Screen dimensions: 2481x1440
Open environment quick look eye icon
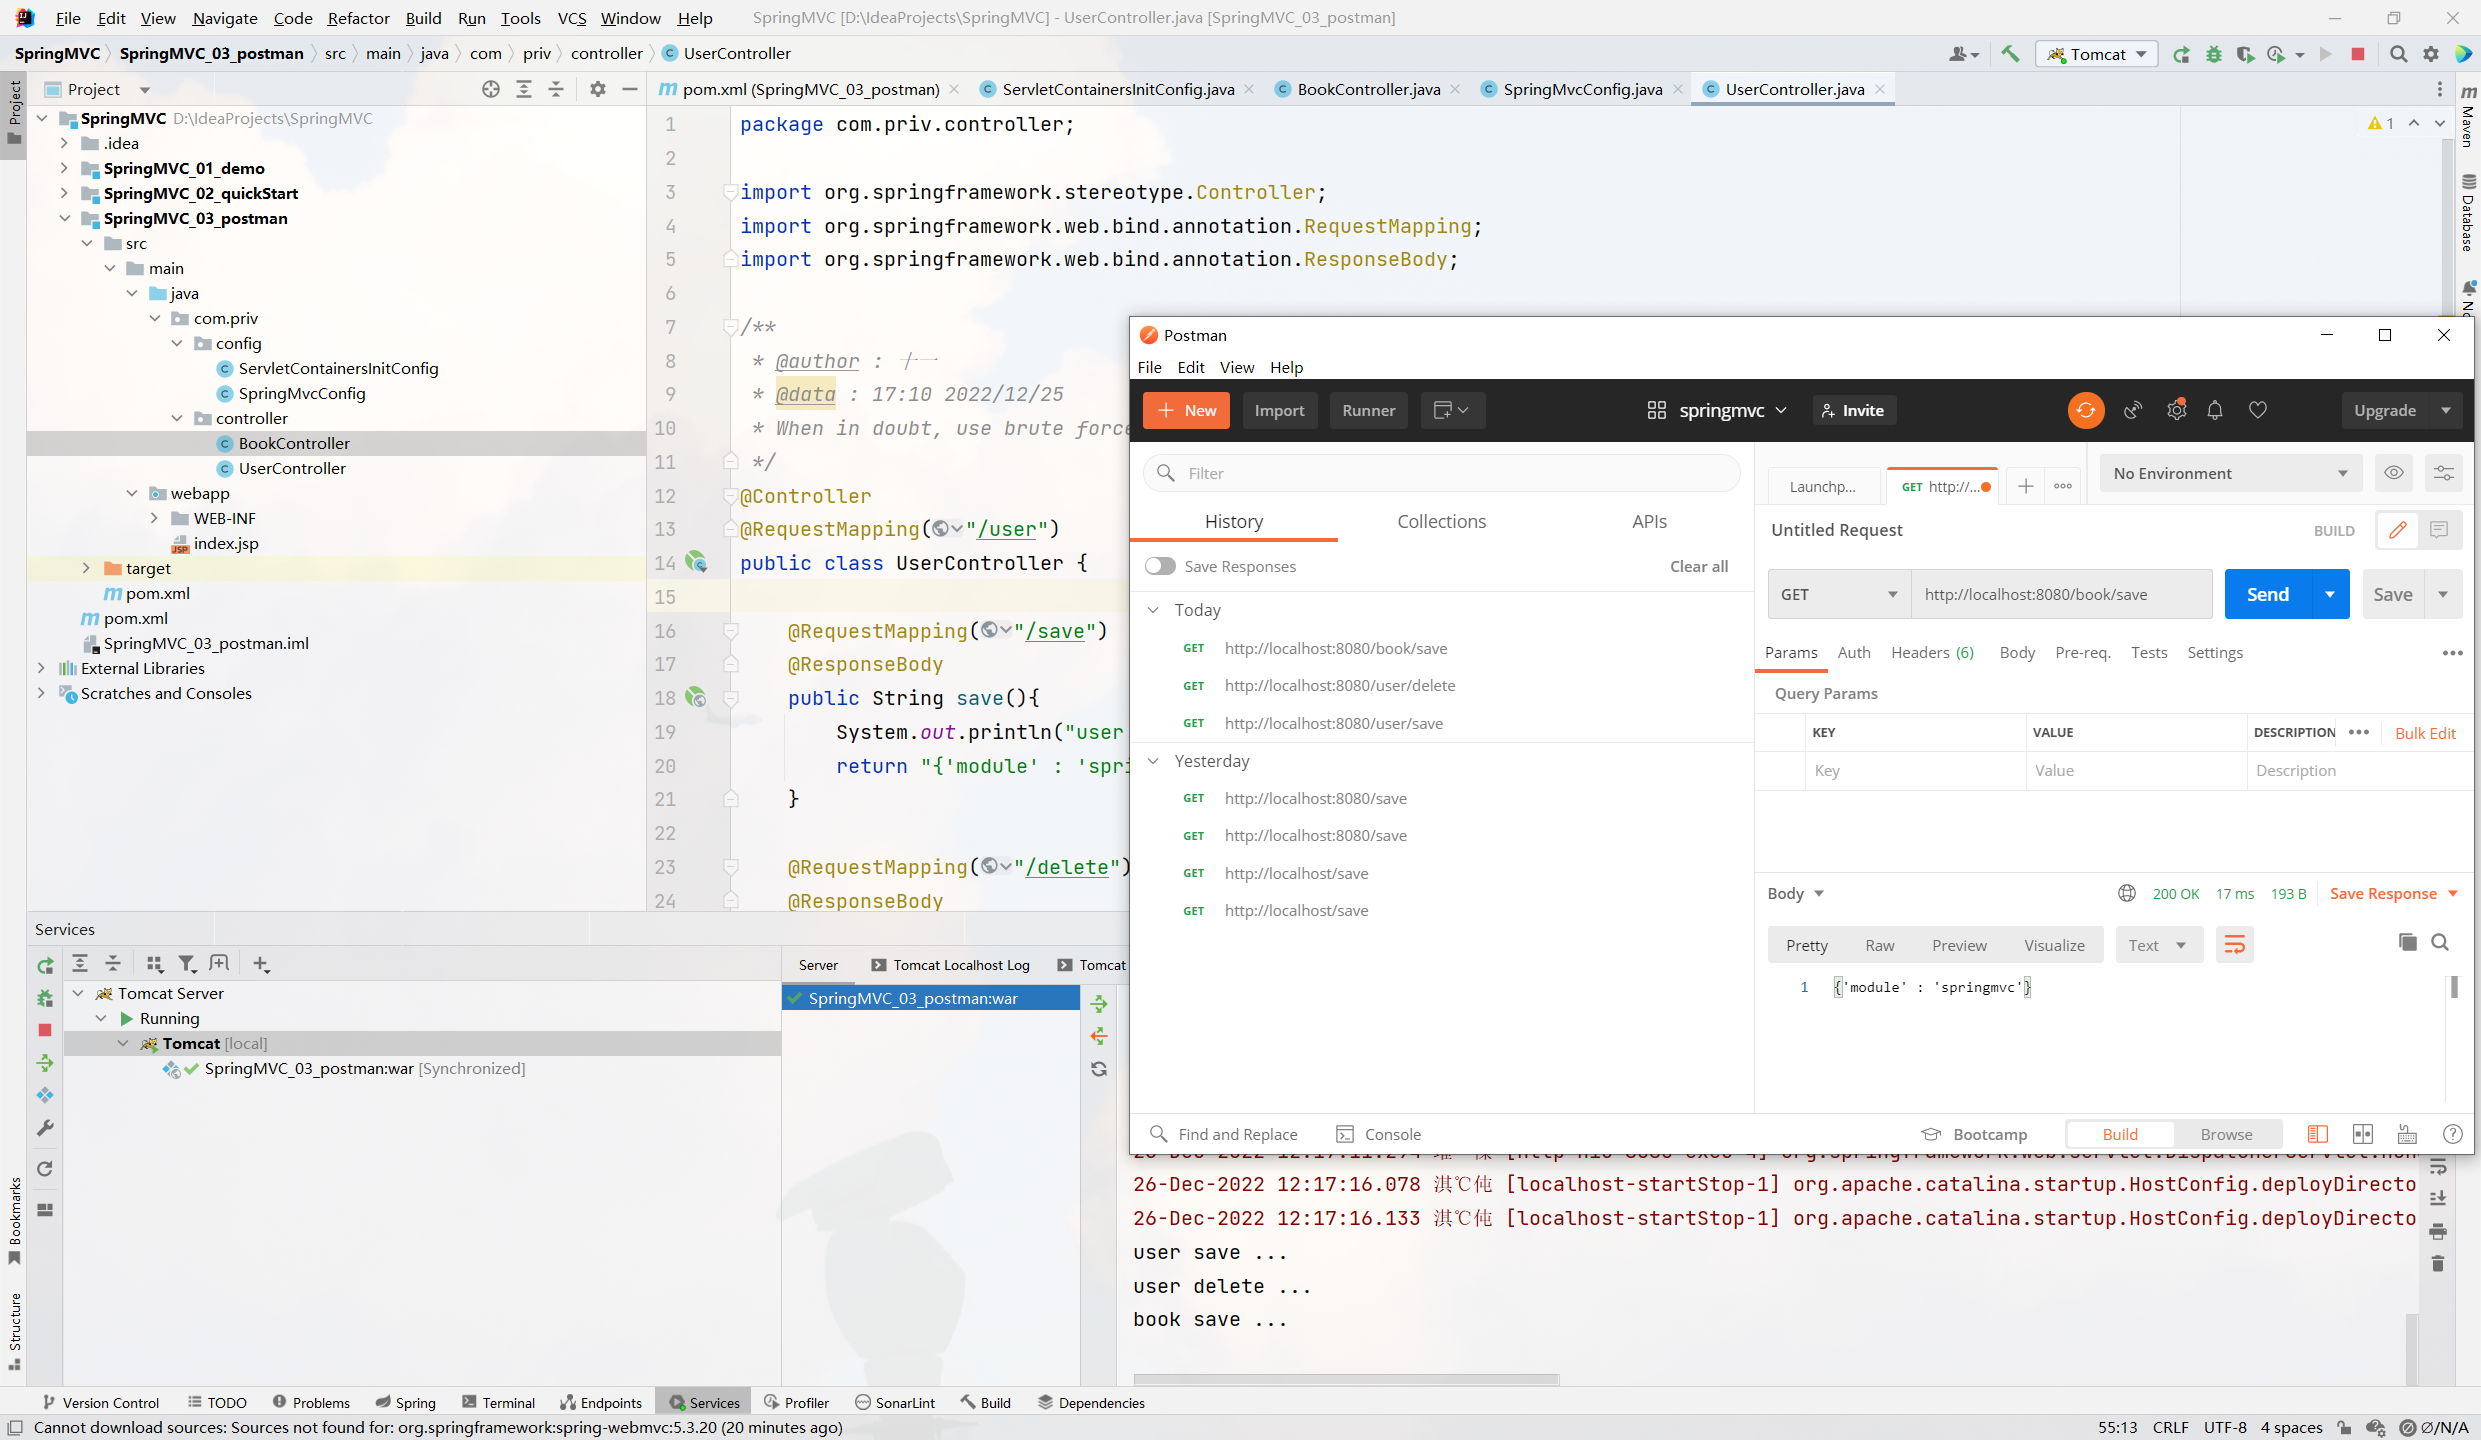point(2394,473)
